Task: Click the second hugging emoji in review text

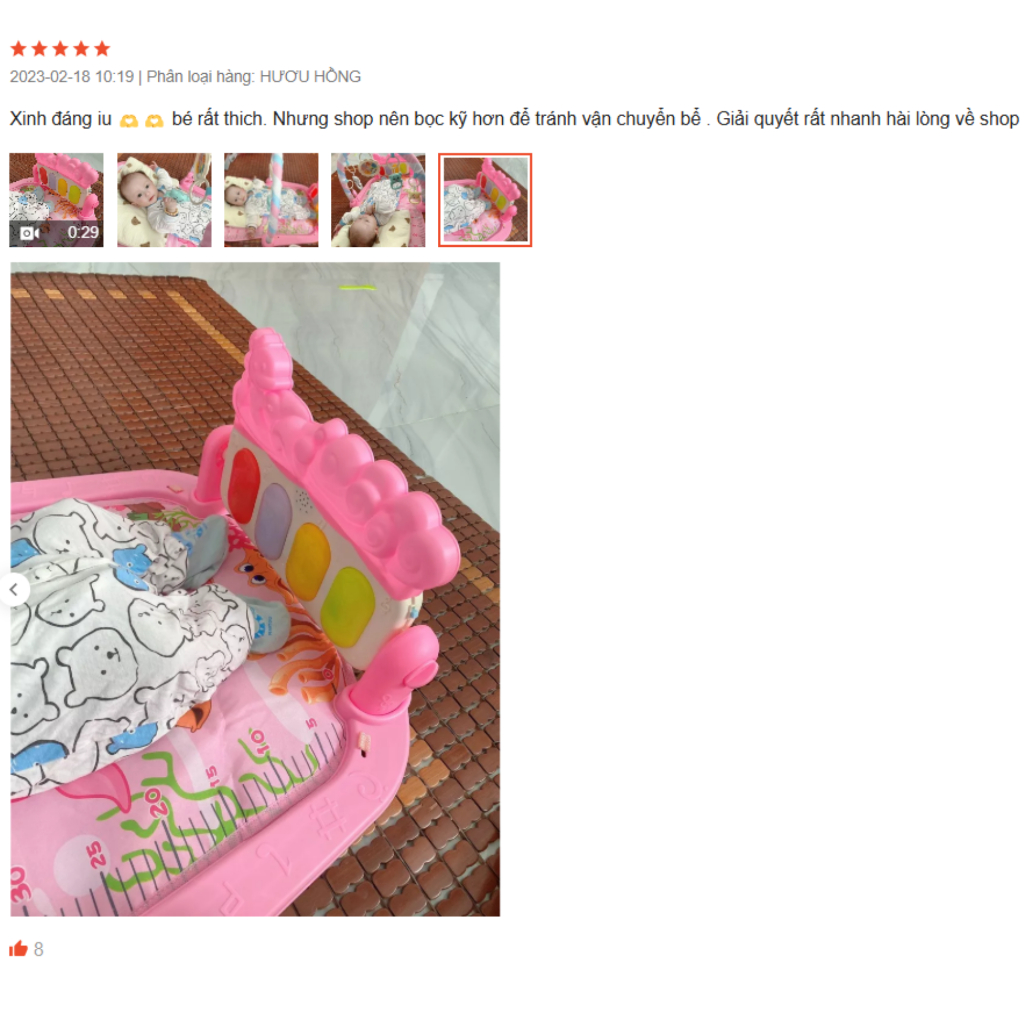Action: click(x=154, y=121)
